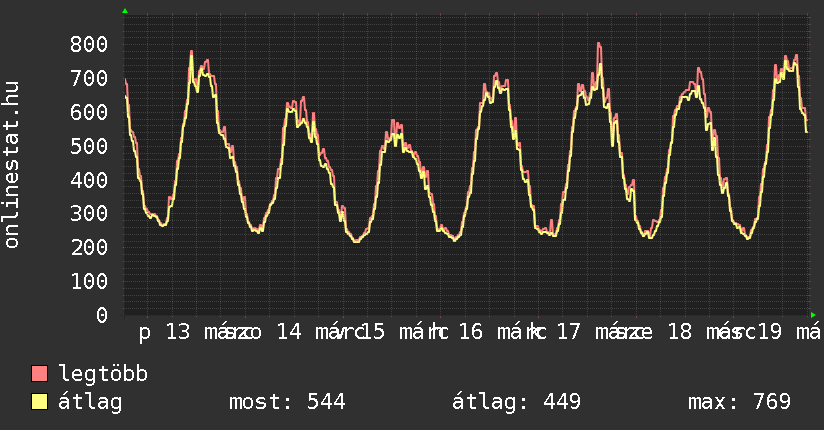Click the highest red peak near 17 márc
The height and width of the screenshot is (430, 824).
click(x=599, y=44)
